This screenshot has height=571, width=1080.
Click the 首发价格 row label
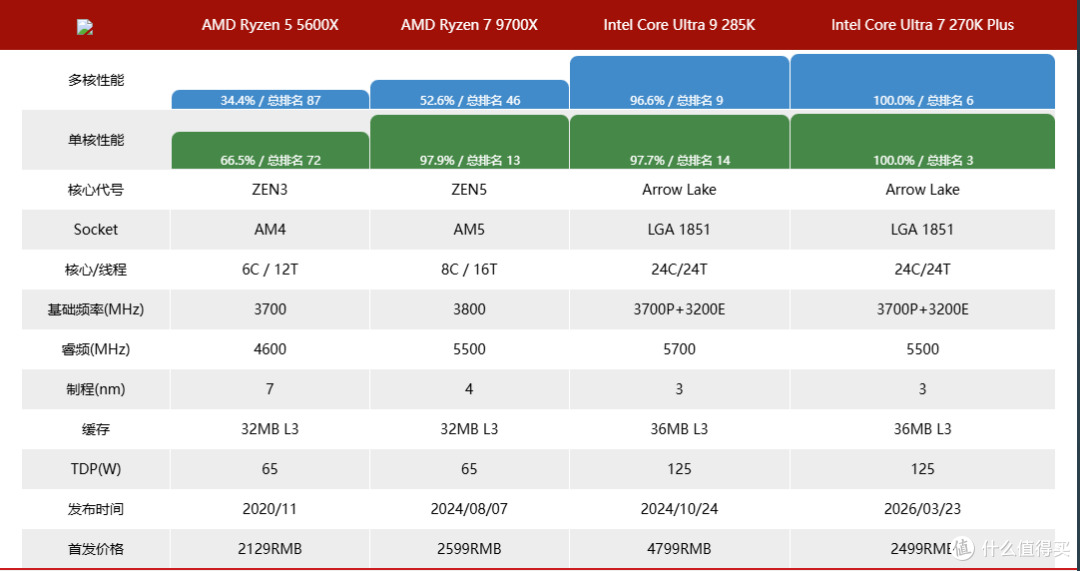click(96, 549)
